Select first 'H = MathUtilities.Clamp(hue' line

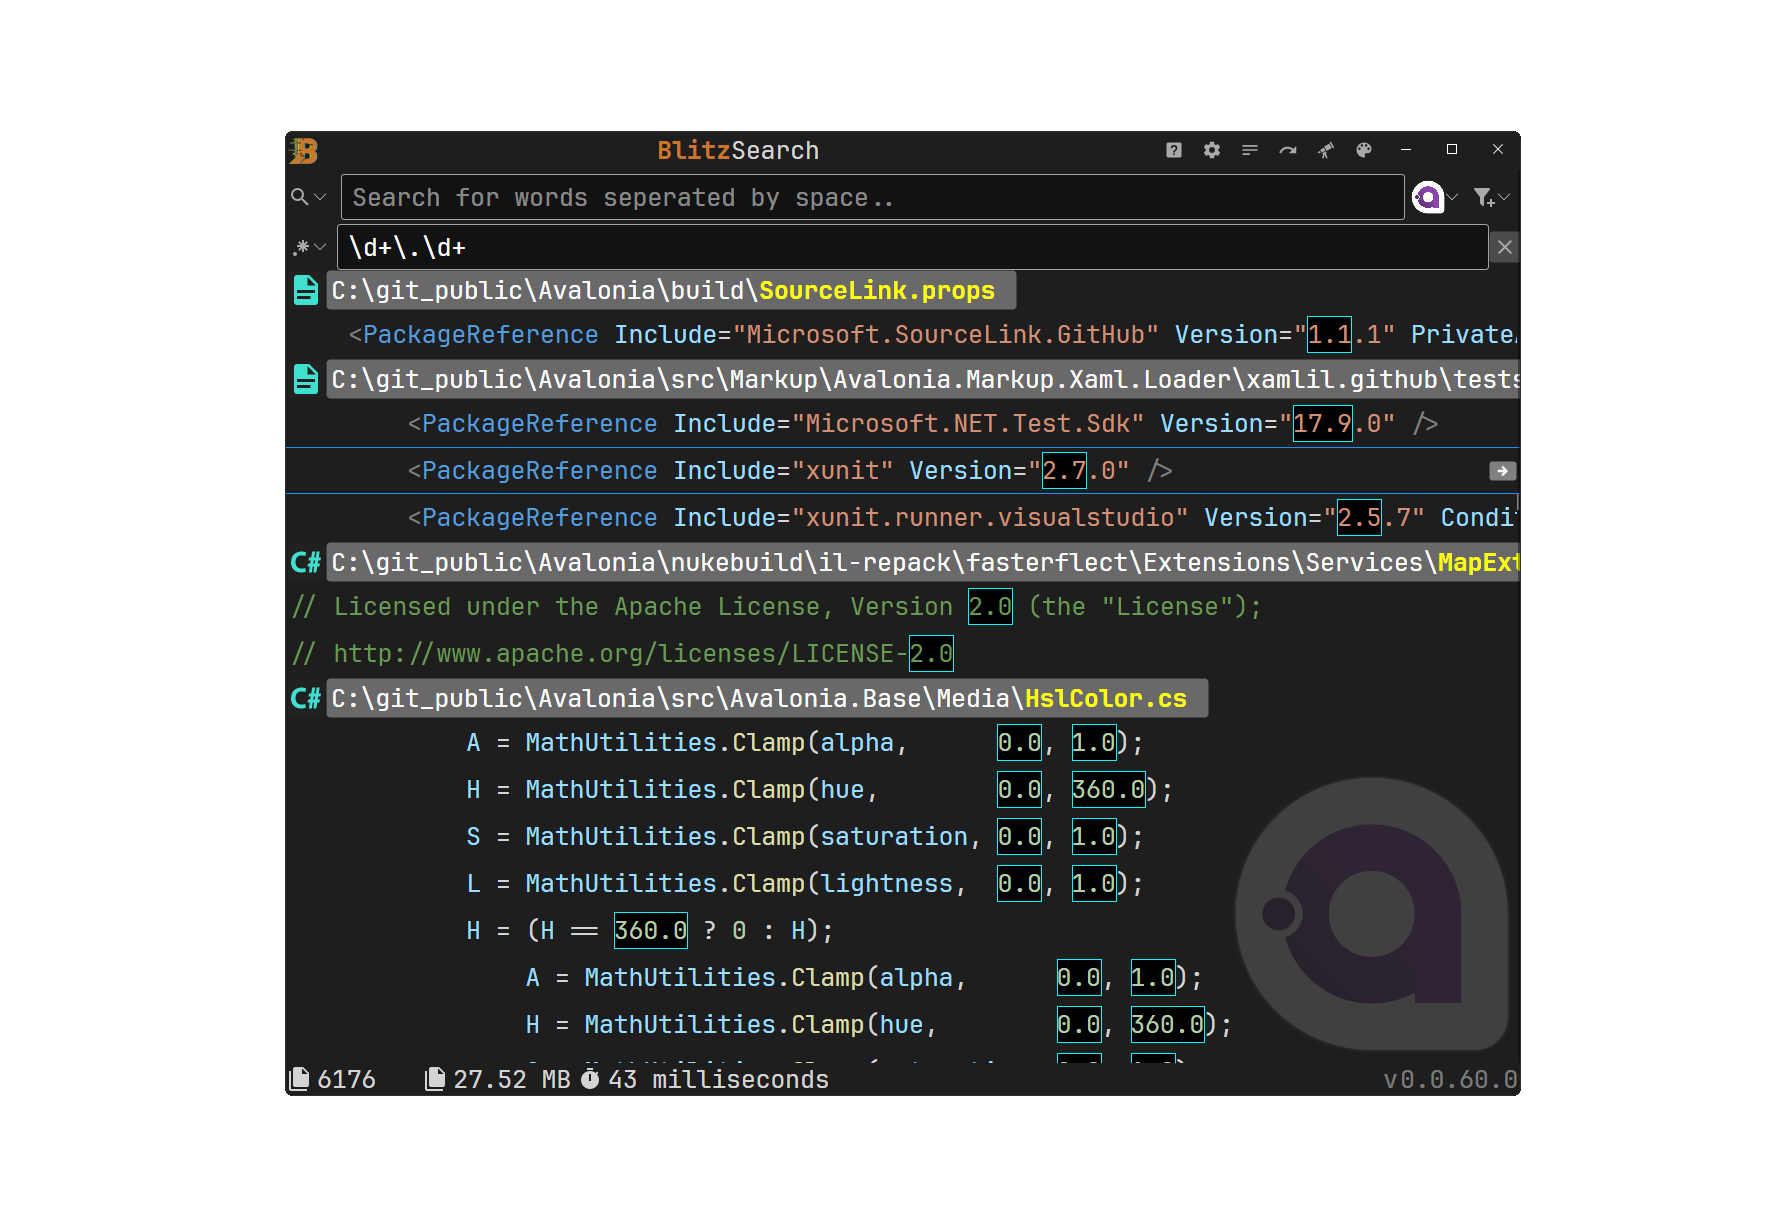903,790
